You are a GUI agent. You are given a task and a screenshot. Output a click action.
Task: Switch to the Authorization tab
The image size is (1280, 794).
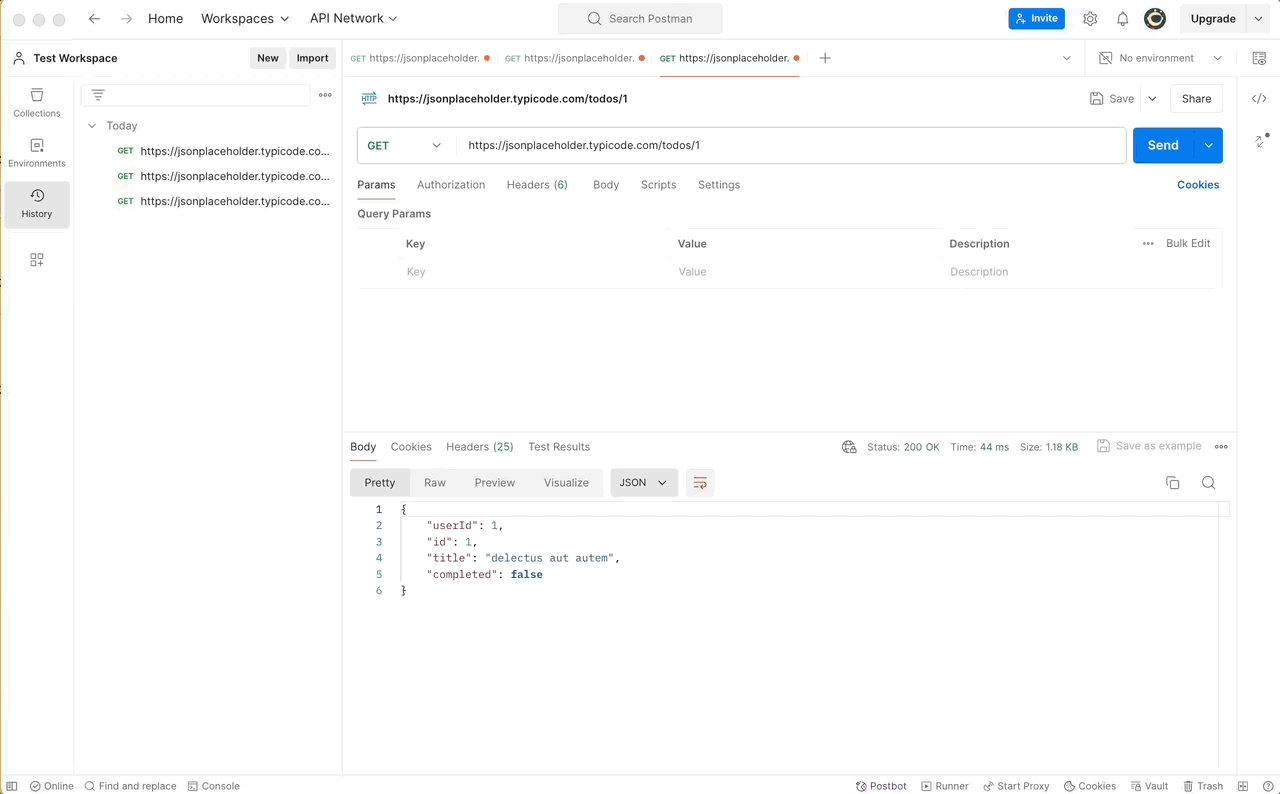click(451, 185)
